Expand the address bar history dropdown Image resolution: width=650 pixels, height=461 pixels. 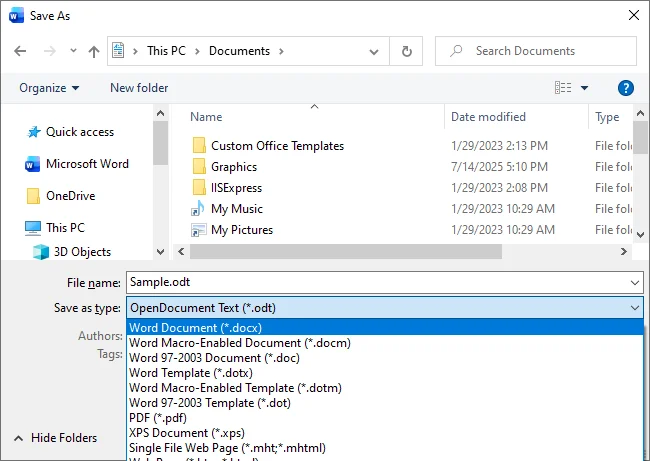(376, 51)
